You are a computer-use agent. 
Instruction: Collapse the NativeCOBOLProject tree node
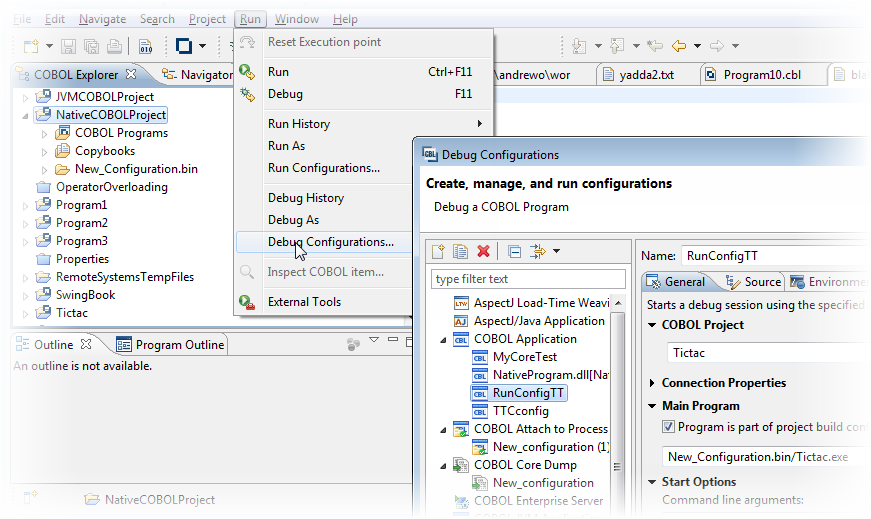pos(25,116)
